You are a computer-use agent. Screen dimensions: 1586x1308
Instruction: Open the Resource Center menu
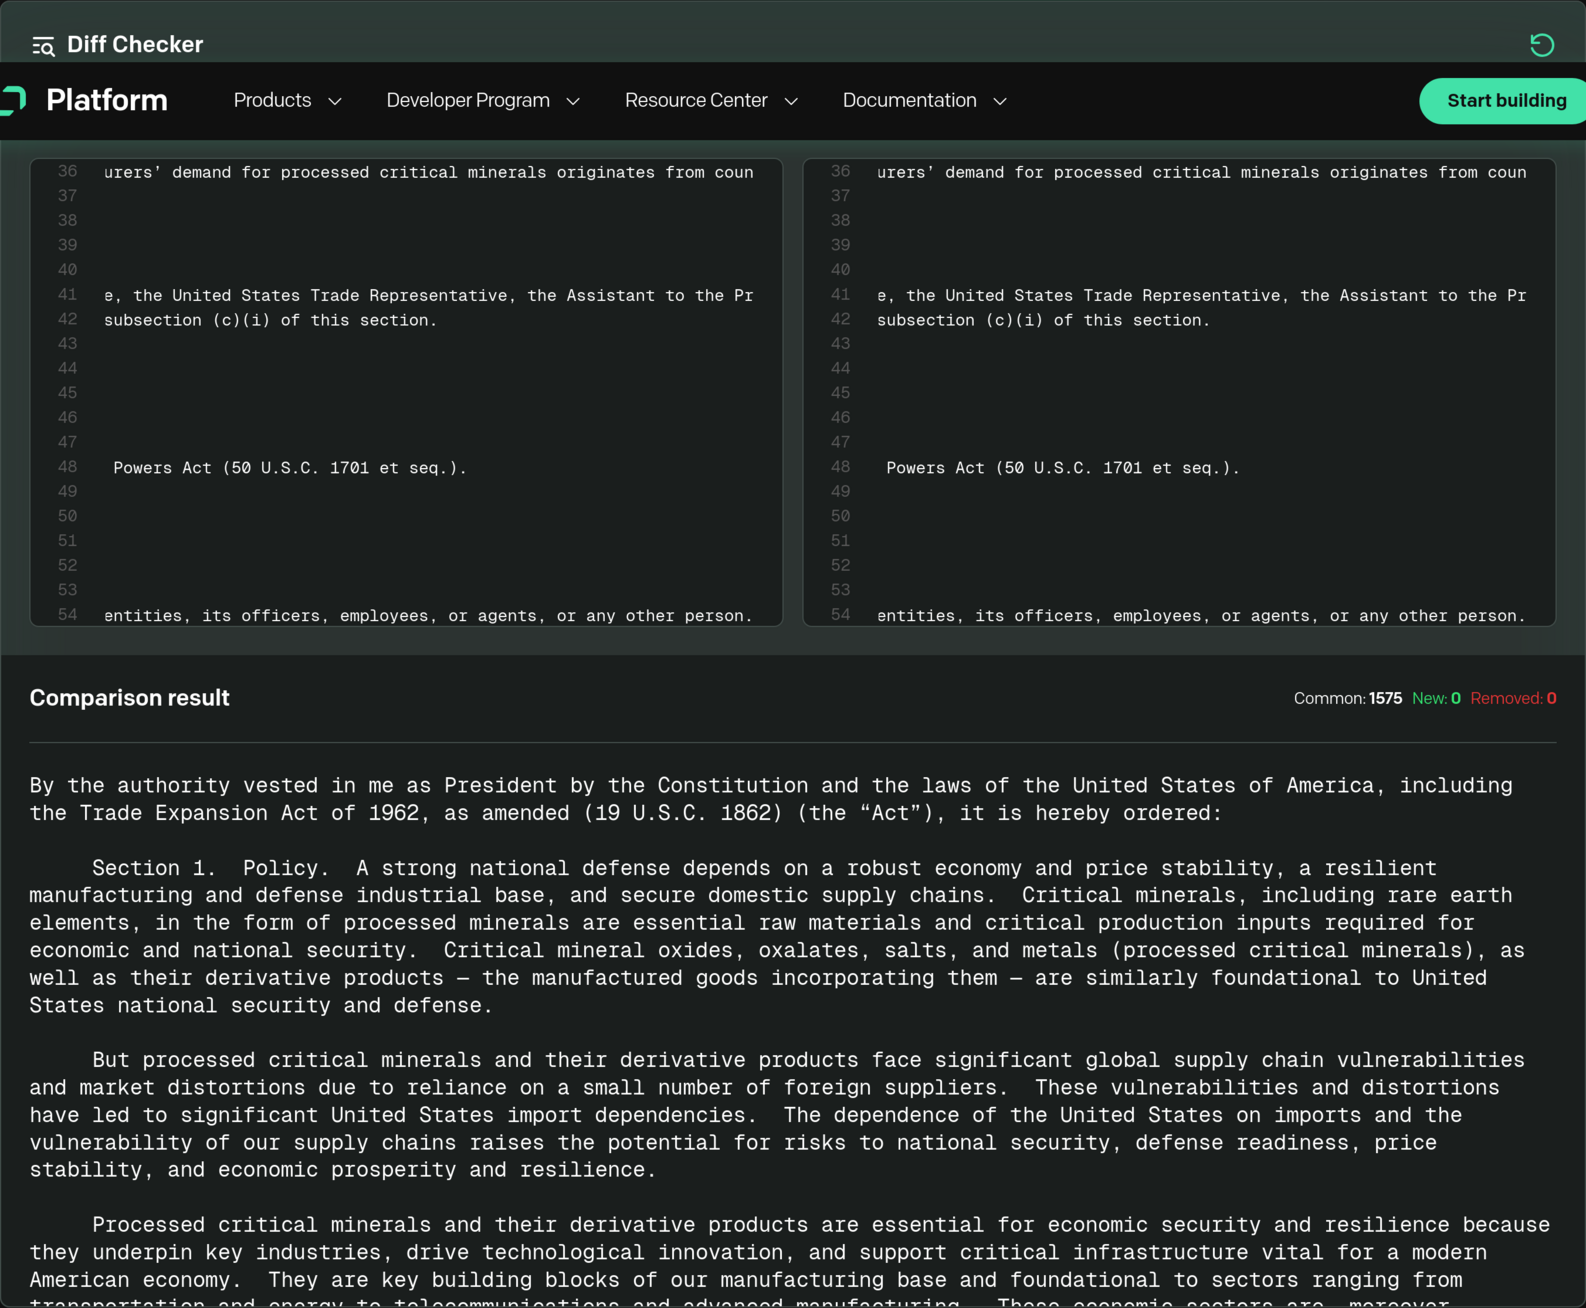click(696, 101)
